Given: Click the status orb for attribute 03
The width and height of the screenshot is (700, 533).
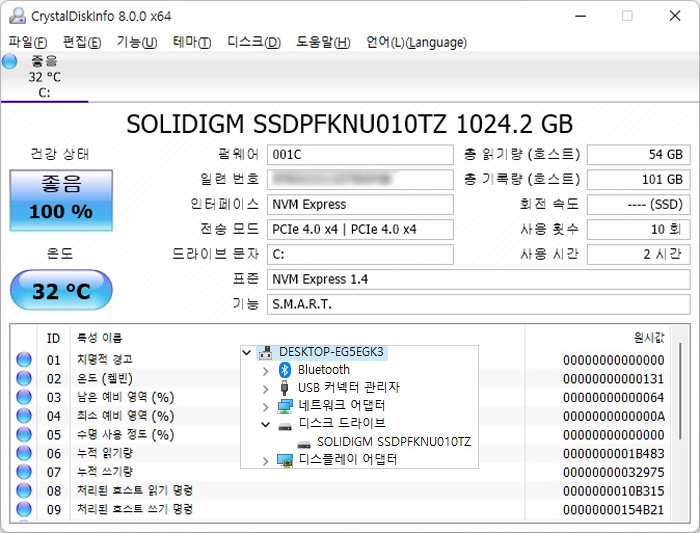Looking at the screenshot, I should [x=24, y=397].
